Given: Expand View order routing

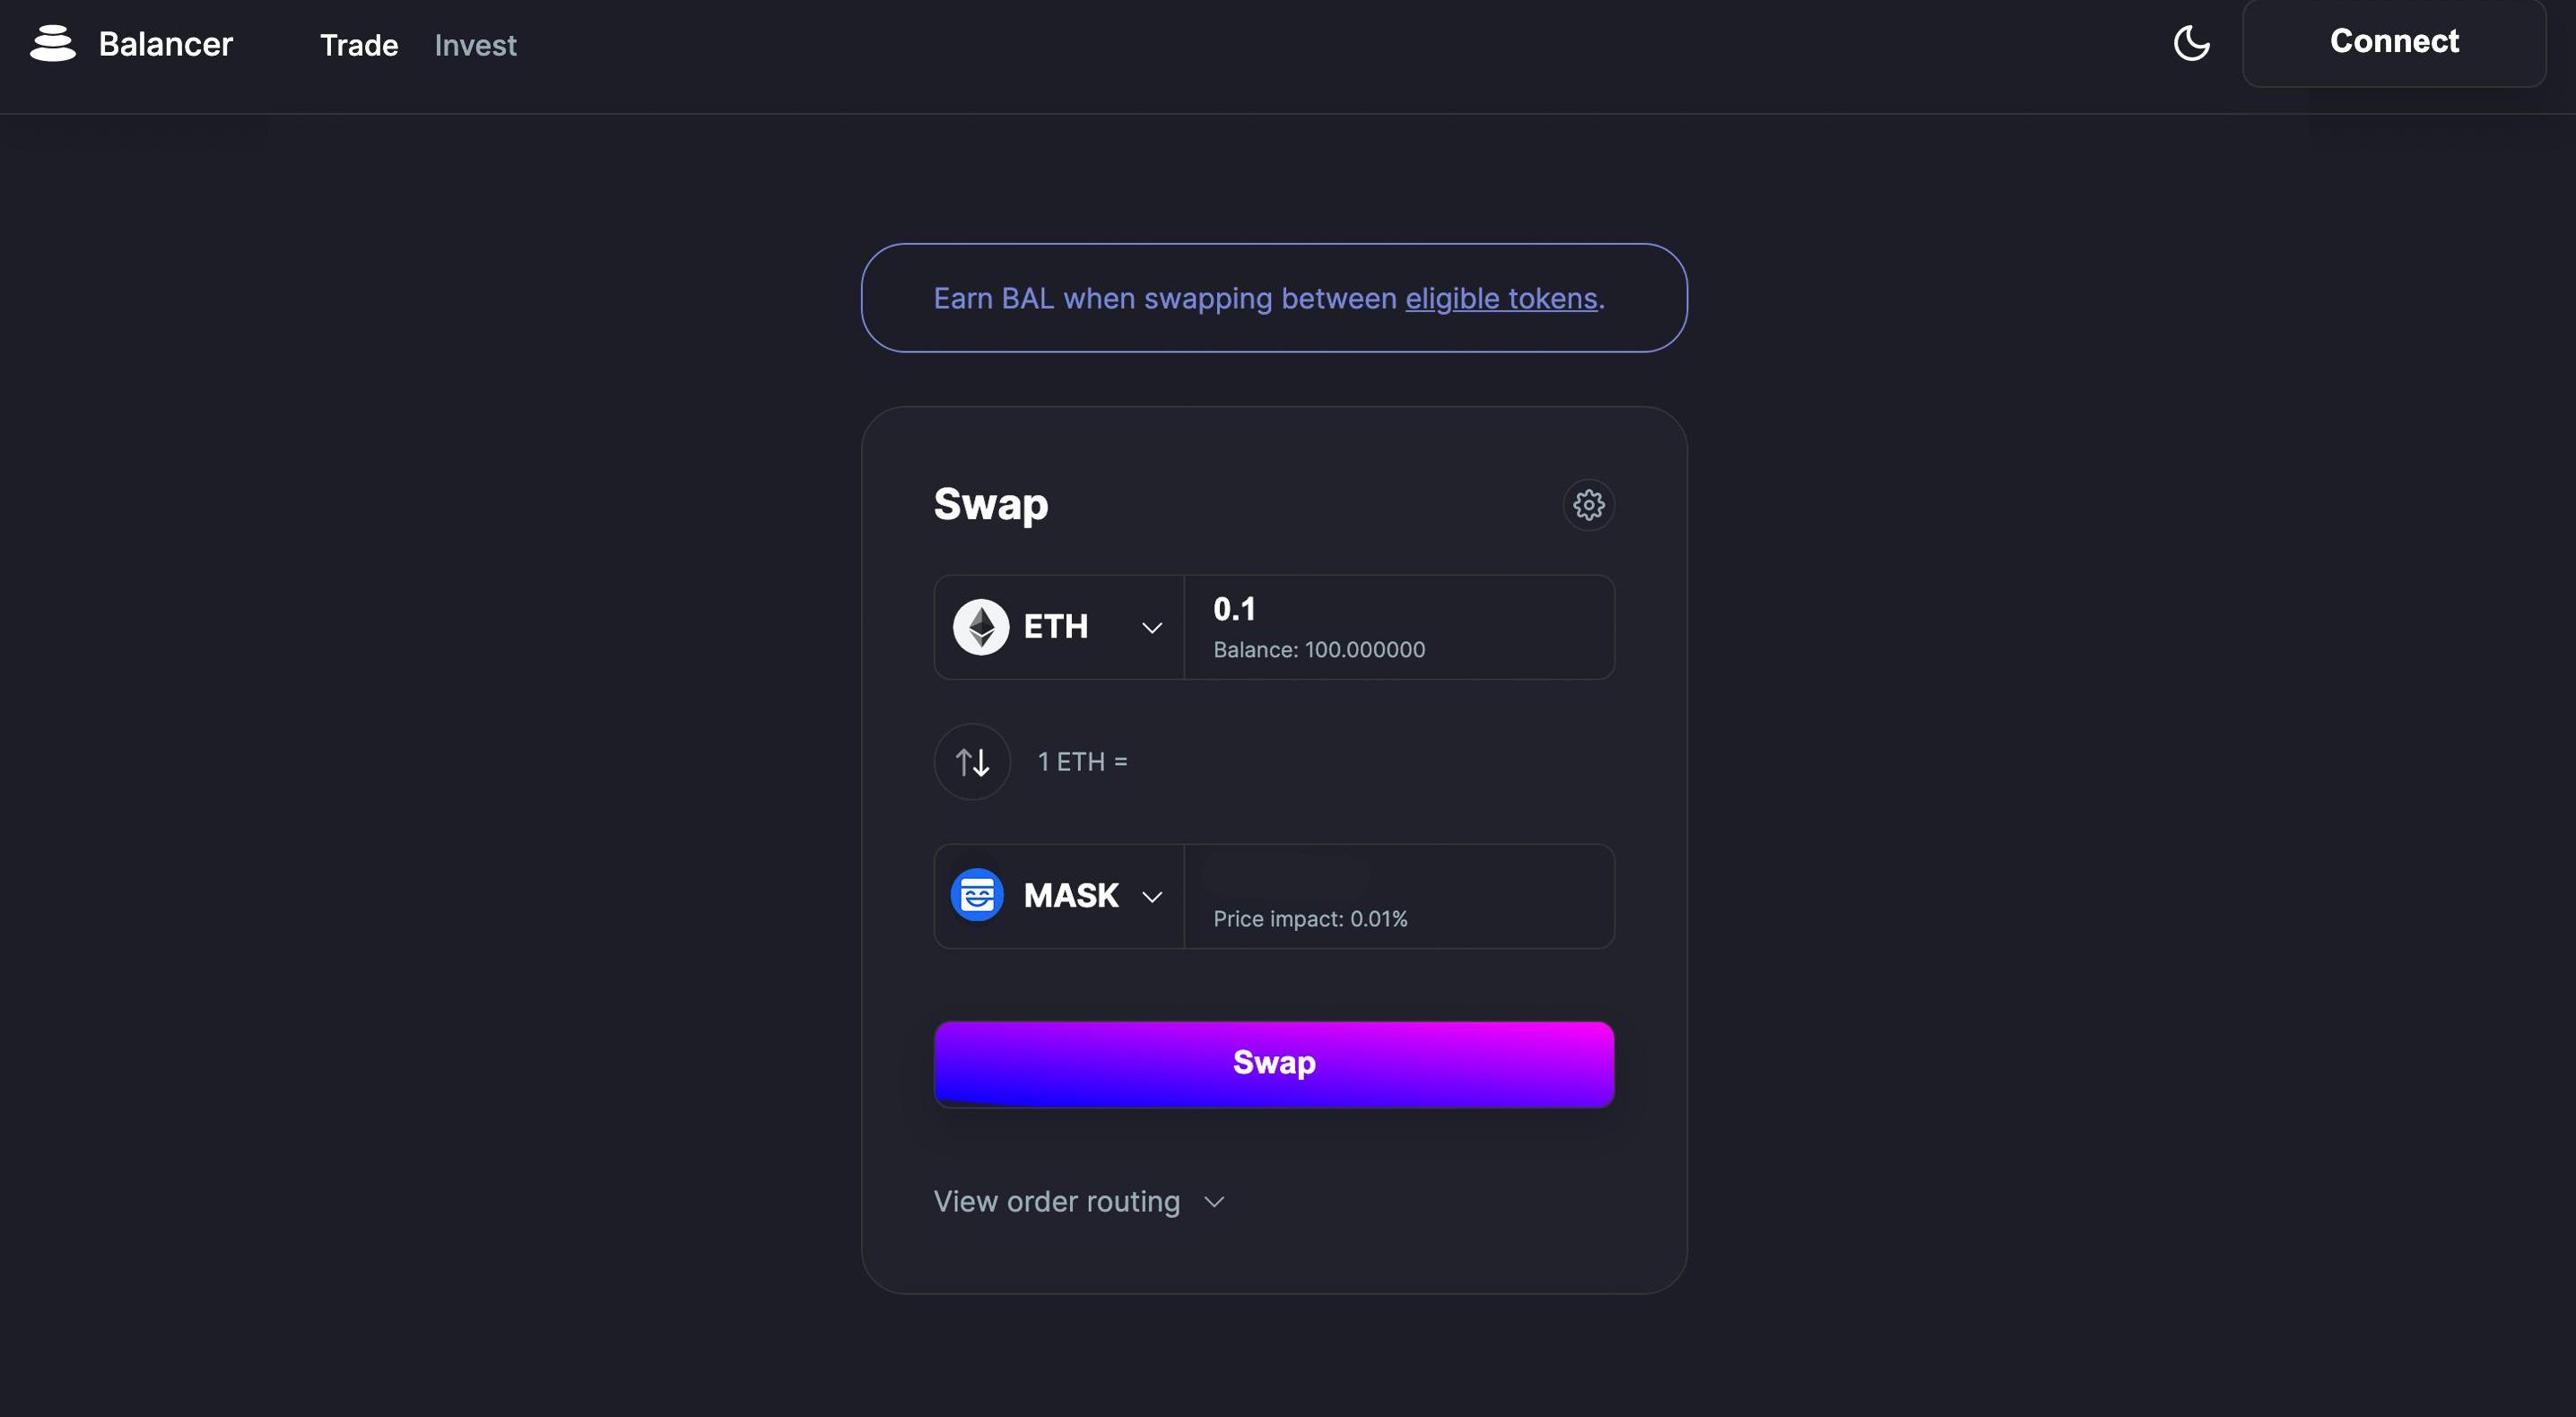Looking at the screenshot, I should [x=1078, y=1201].
